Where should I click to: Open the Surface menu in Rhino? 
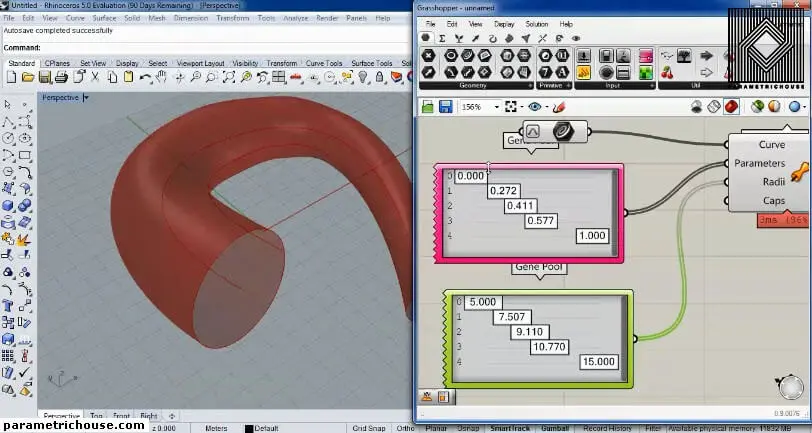[x=104, y=18]
